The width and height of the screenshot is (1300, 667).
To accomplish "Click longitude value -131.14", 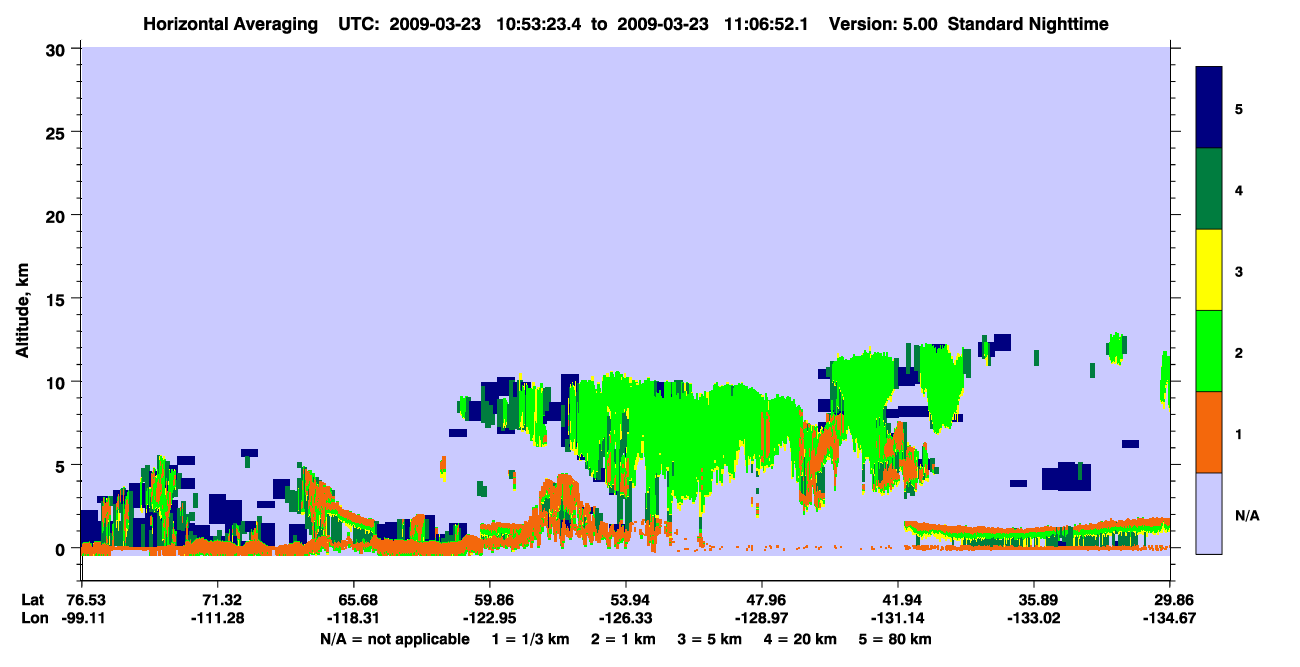I will pos(898,618).
